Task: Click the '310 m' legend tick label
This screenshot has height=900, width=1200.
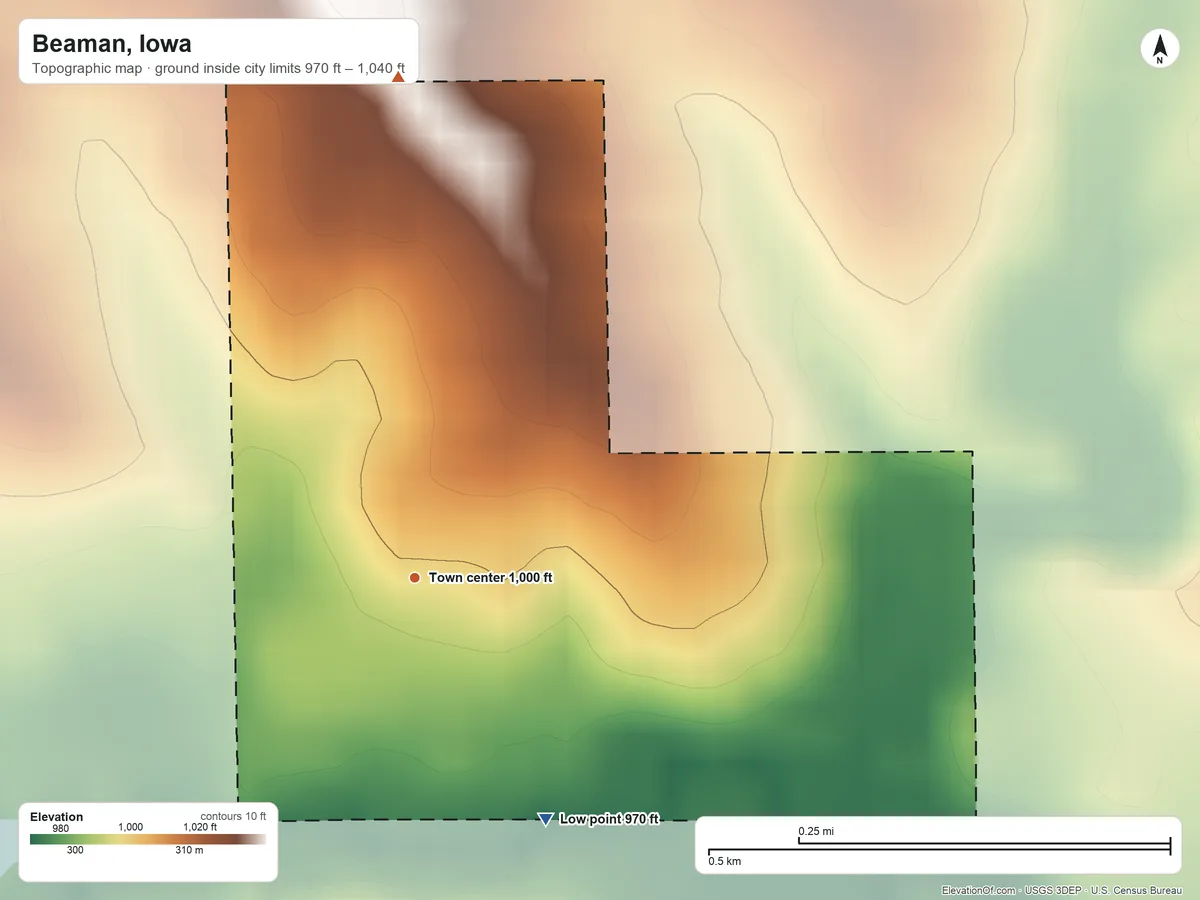Action: point(190,851)
